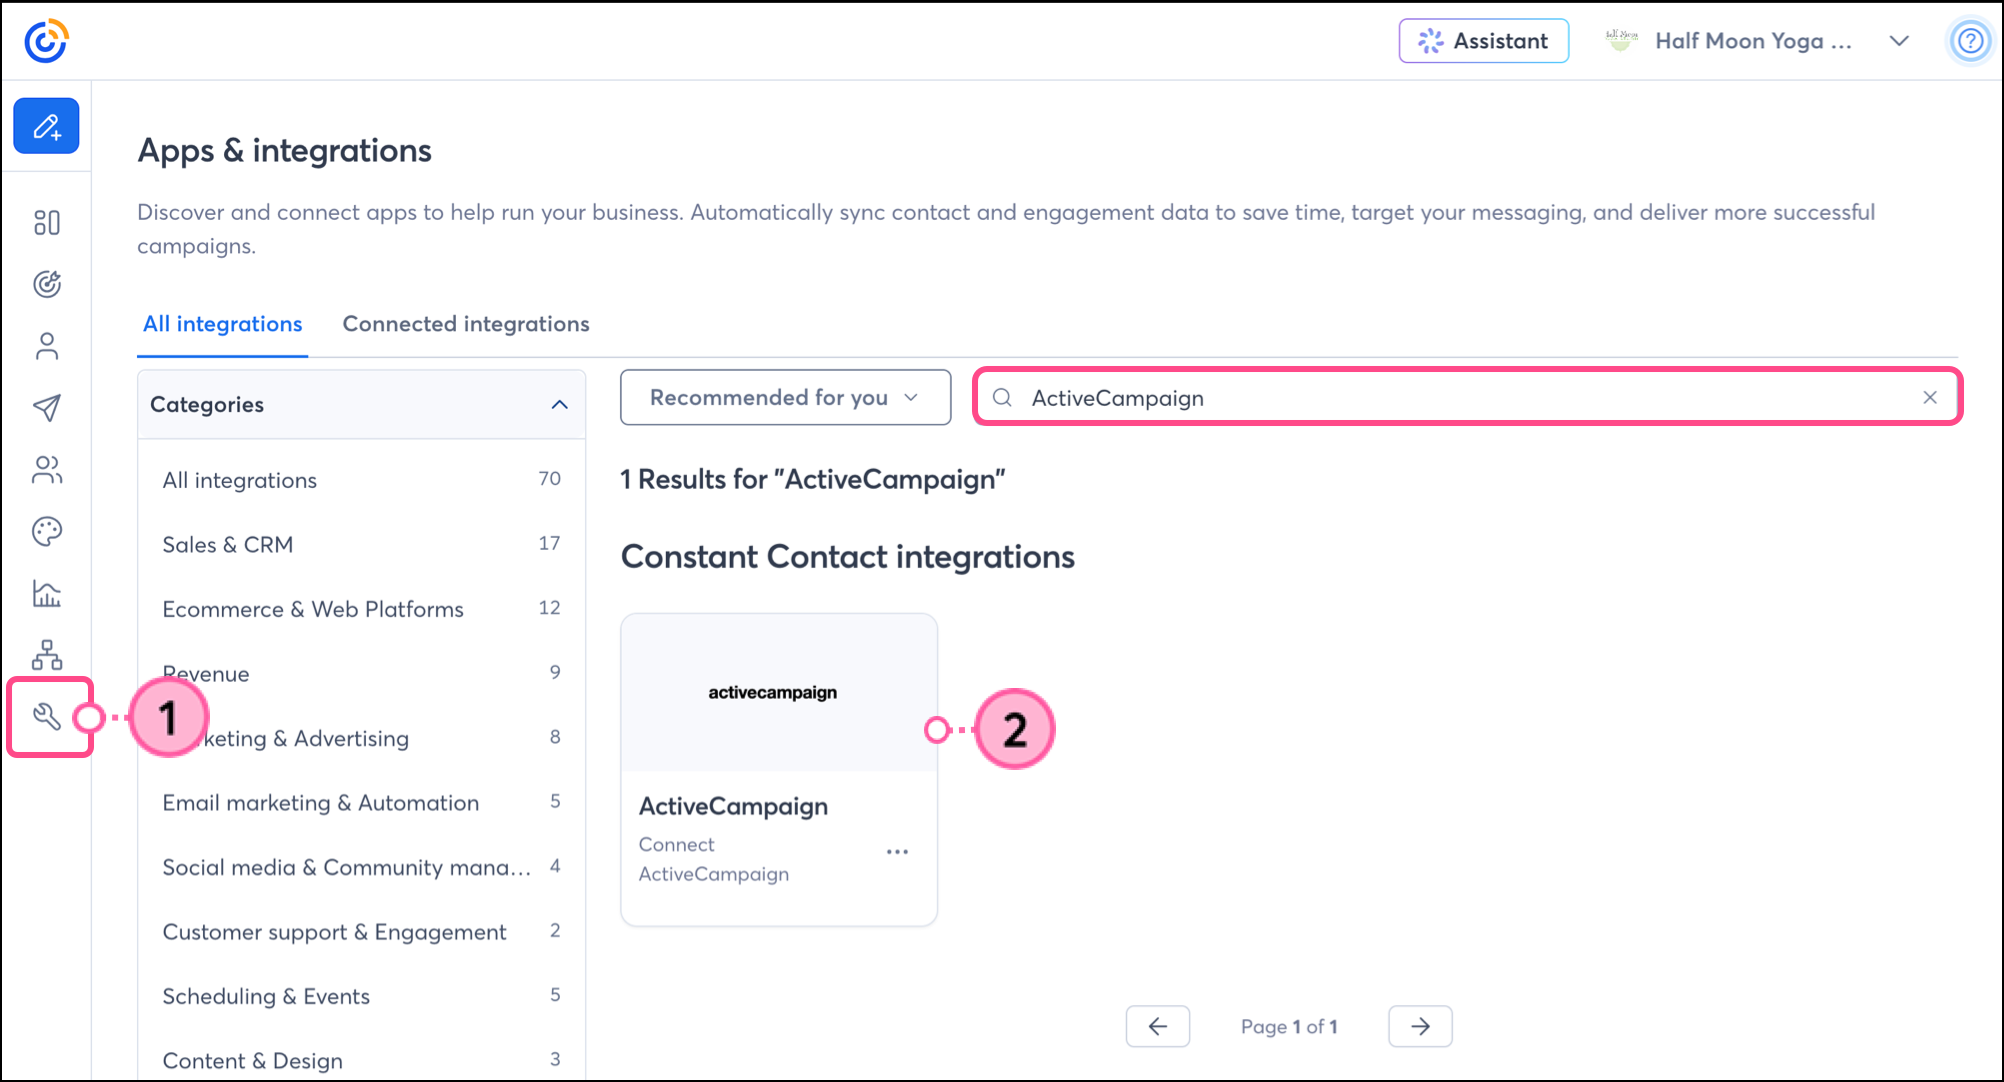Switch to All integrations tab
The image size is (2004, 1082).
tap(222, 324)
